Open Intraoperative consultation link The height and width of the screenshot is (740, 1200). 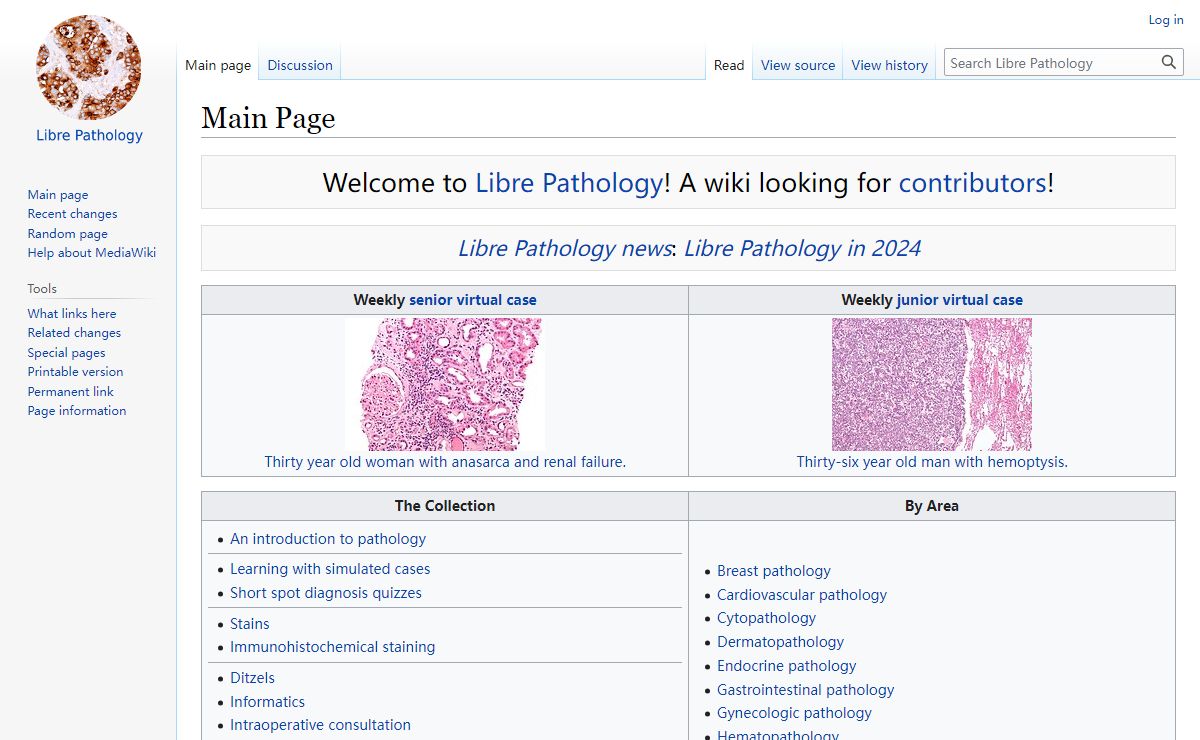[320, 725]
